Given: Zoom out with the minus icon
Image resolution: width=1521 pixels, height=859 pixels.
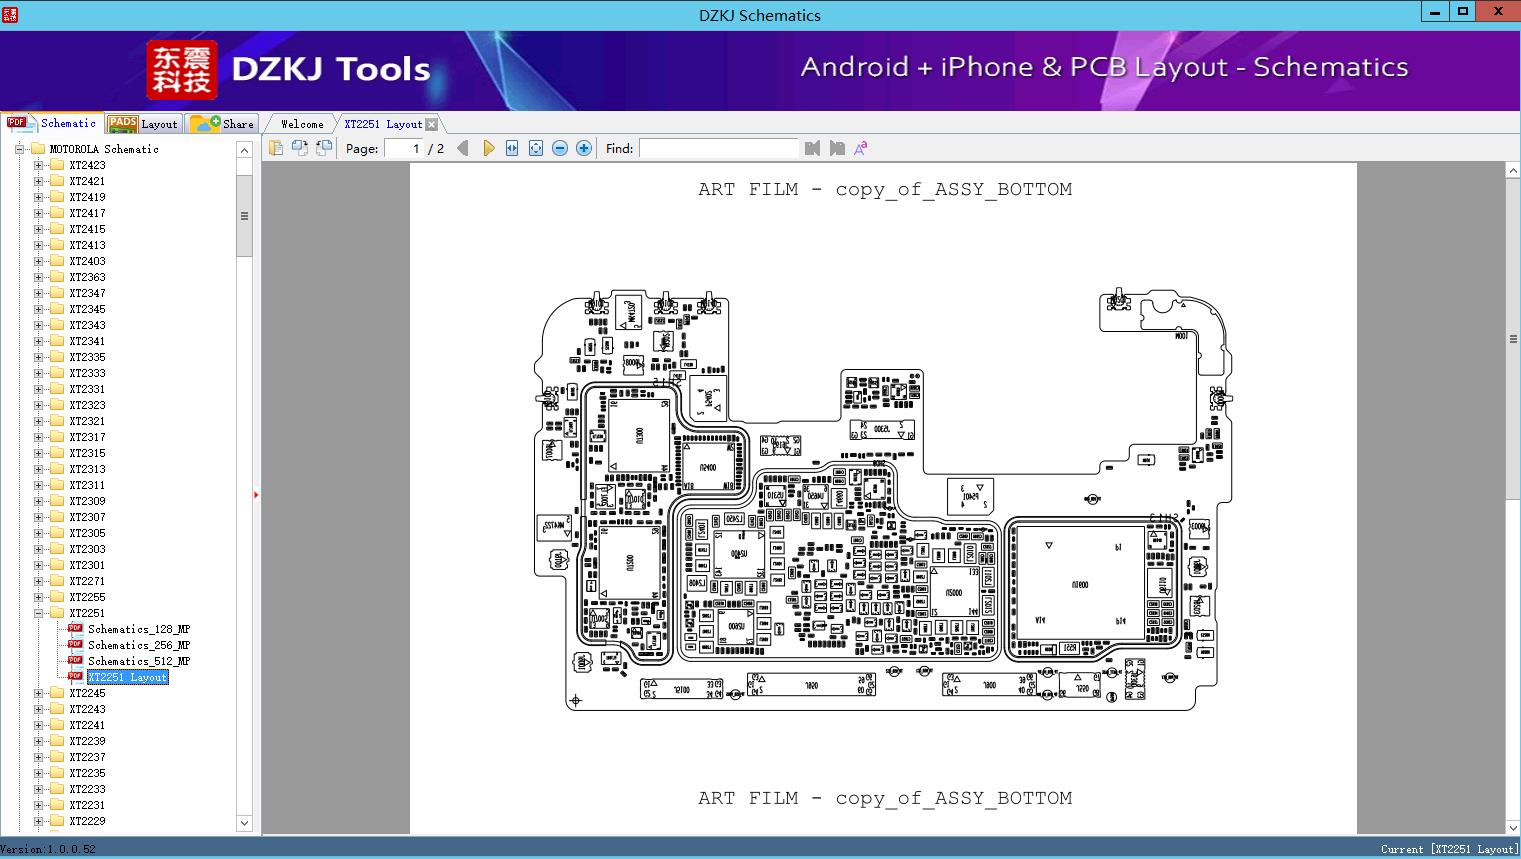Looking at the screenshot, I should click(560, 148).
